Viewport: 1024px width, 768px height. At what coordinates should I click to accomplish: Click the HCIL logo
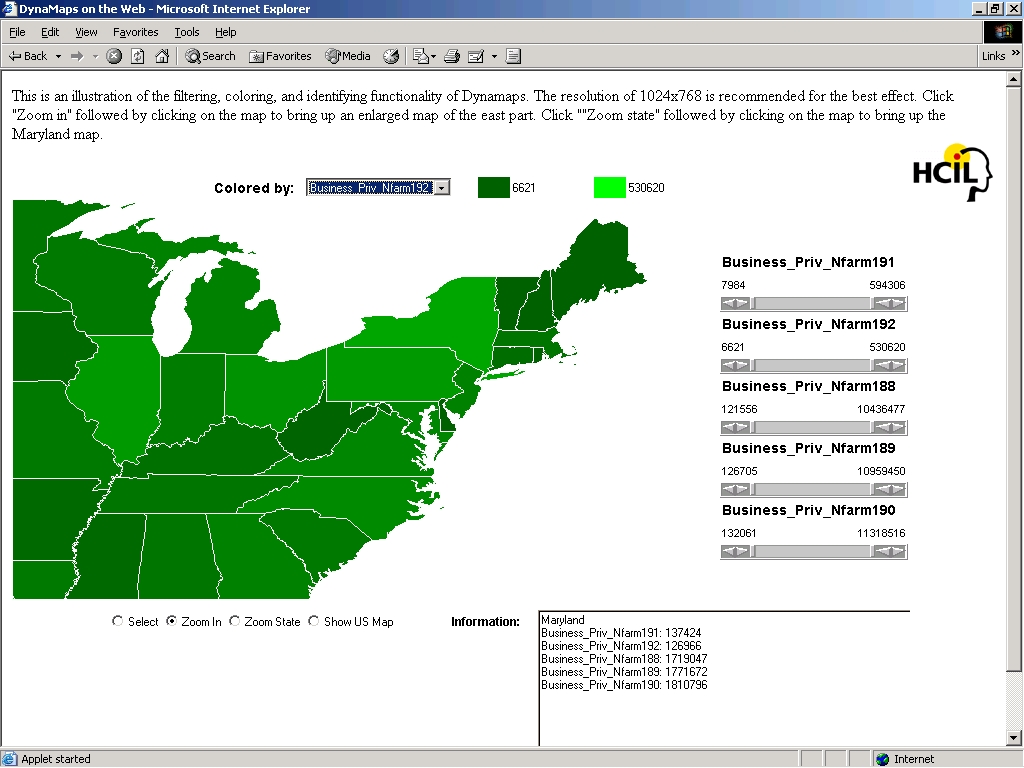pyautogui.click(x=951, y=173)
